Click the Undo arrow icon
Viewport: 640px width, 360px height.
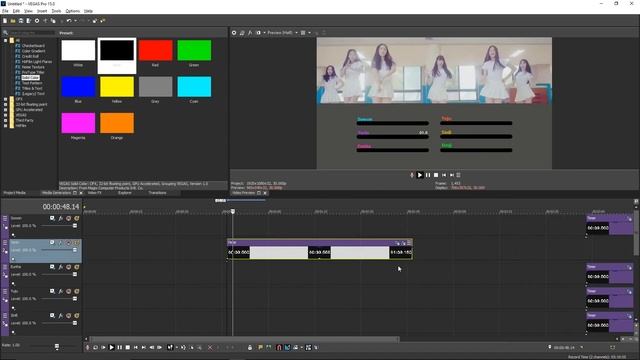(x=69, y=21)
